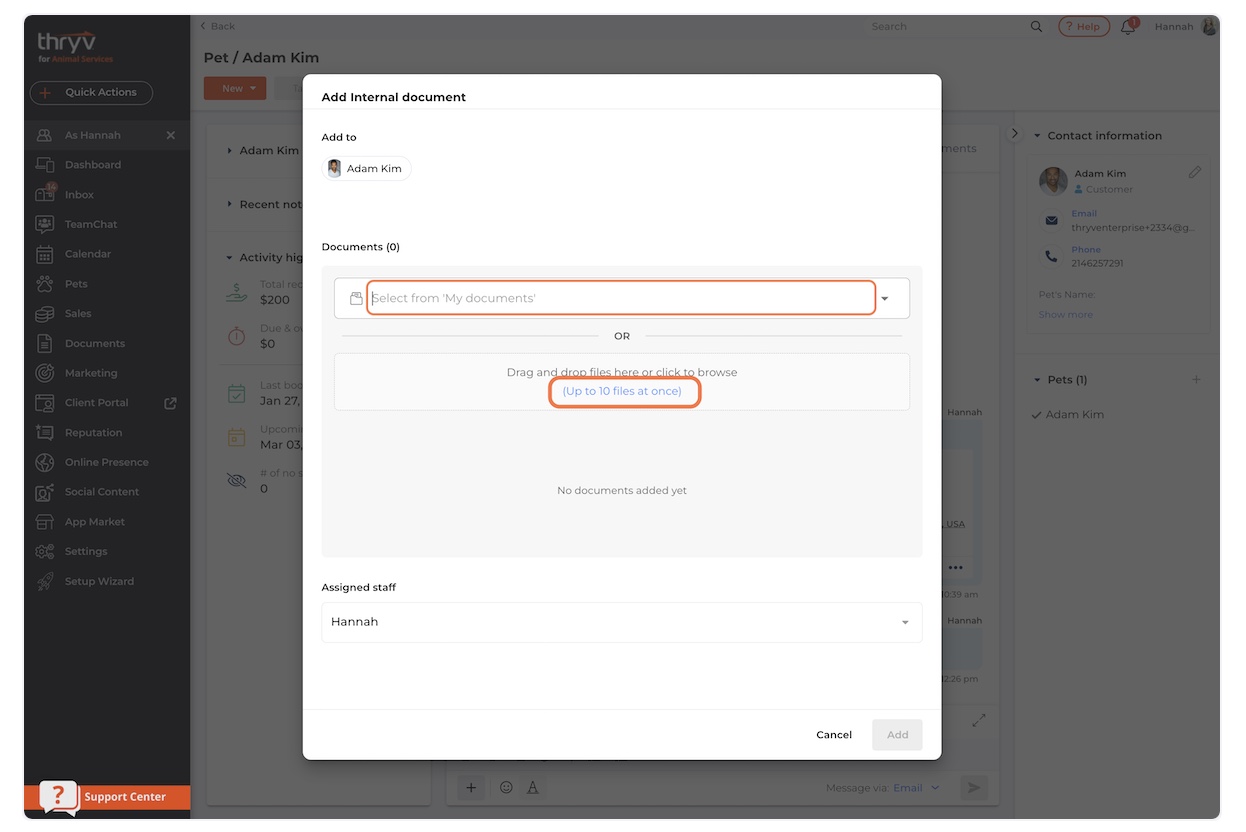1246x832 pixels.
Task: Click the pencil icon to edit contact
Action: (1194, 173)
